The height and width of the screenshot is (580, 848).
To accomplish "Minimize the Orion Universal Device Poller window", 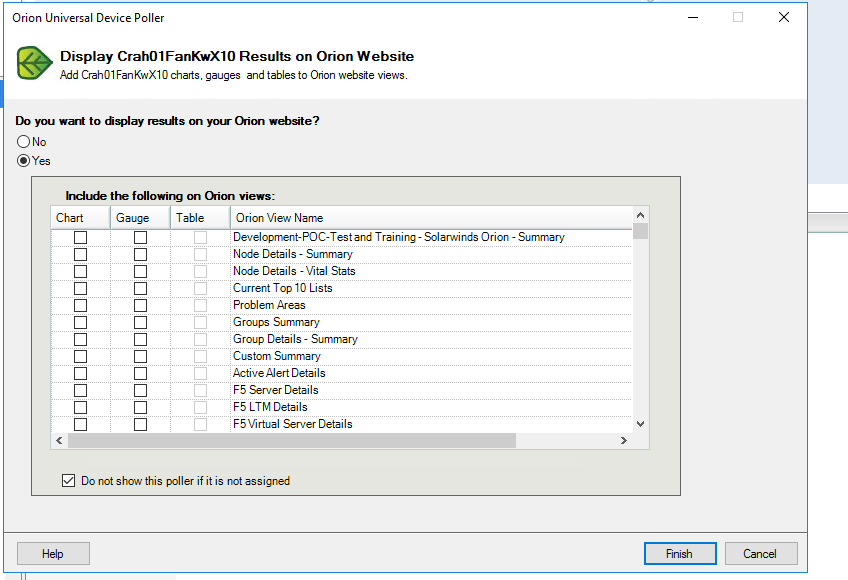I will coord(693,17).
